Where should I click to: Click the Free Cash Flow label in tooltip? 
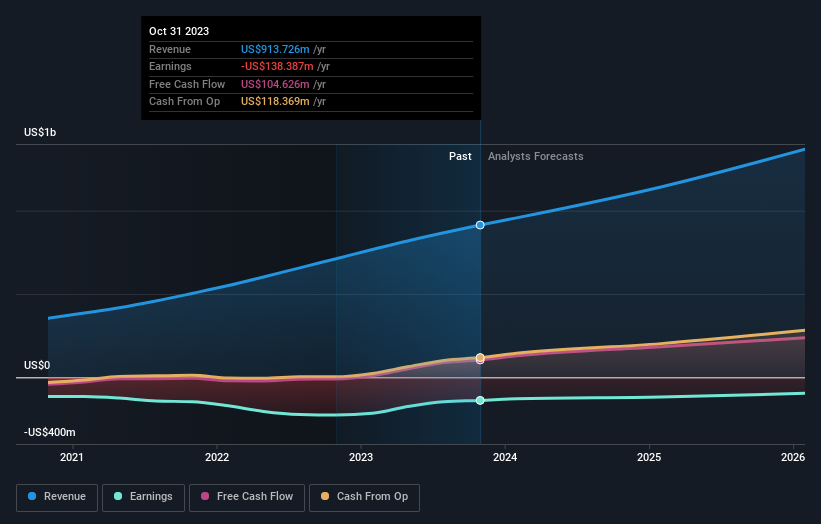pos(187,84)
